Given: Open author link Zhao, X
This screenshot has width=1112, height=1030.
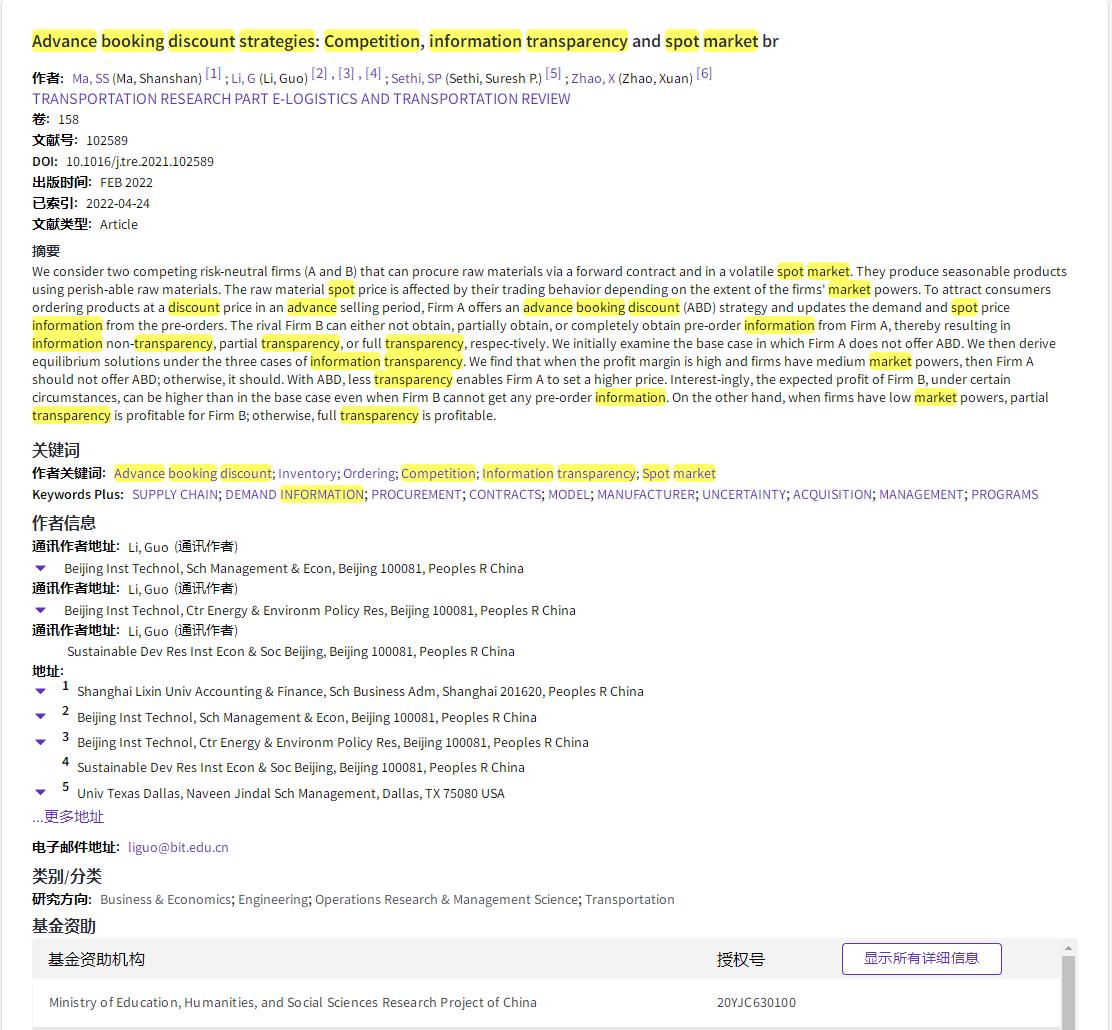Looking at the screenshot, I should [x=593, y=78].
